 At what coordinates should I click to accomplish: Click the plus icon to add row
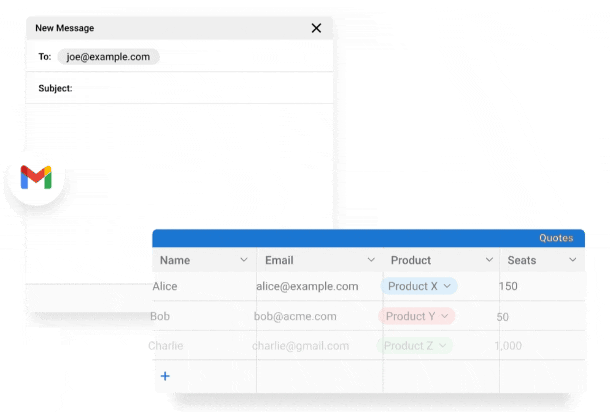(x=165, y=376)
